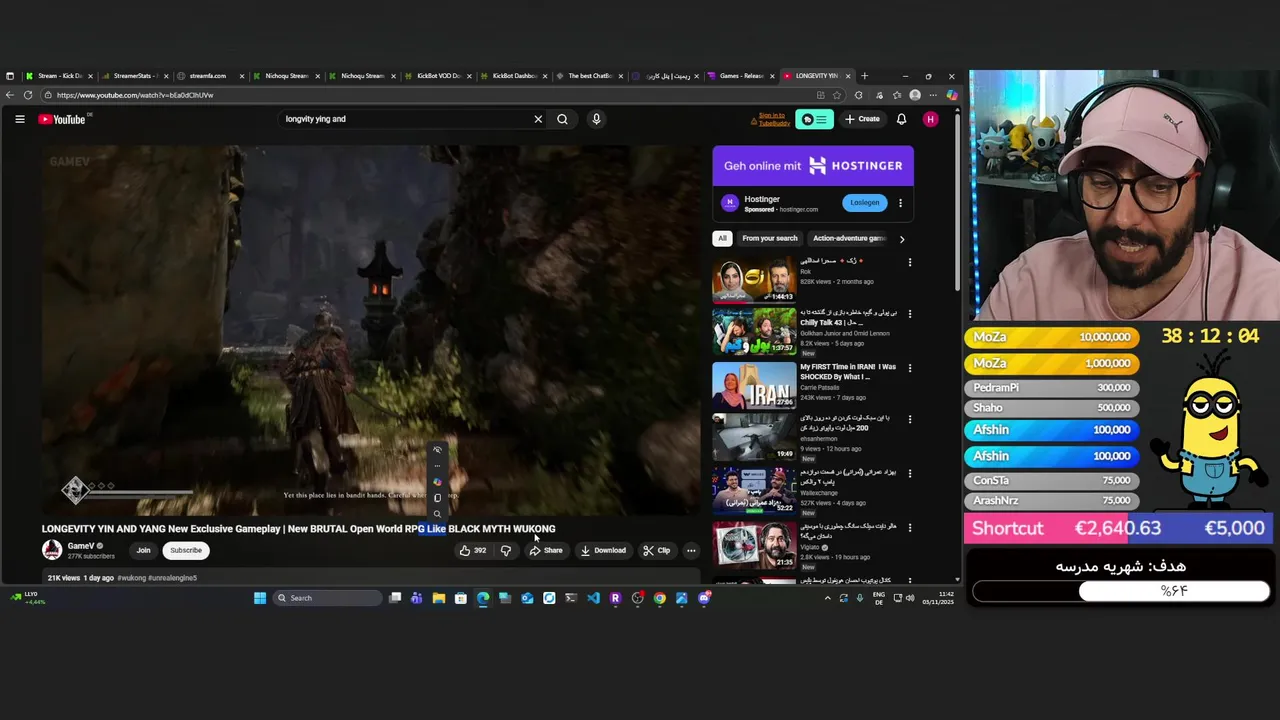Open the Create button

862,119
